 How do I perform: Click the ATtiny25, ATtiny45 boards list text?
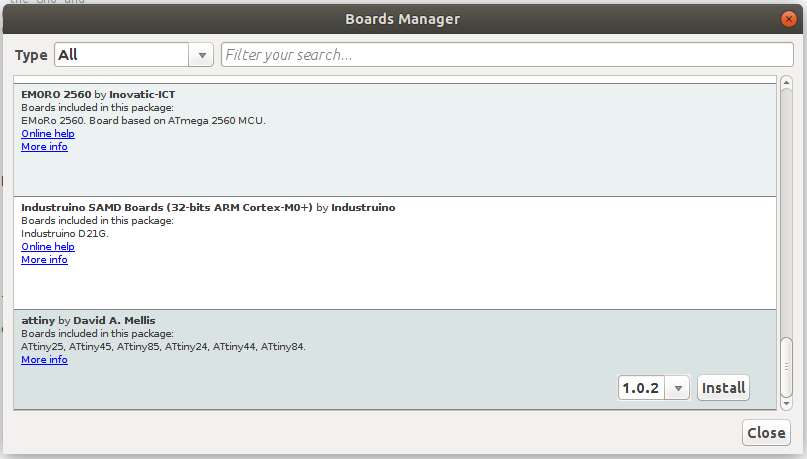click(163, 347)
